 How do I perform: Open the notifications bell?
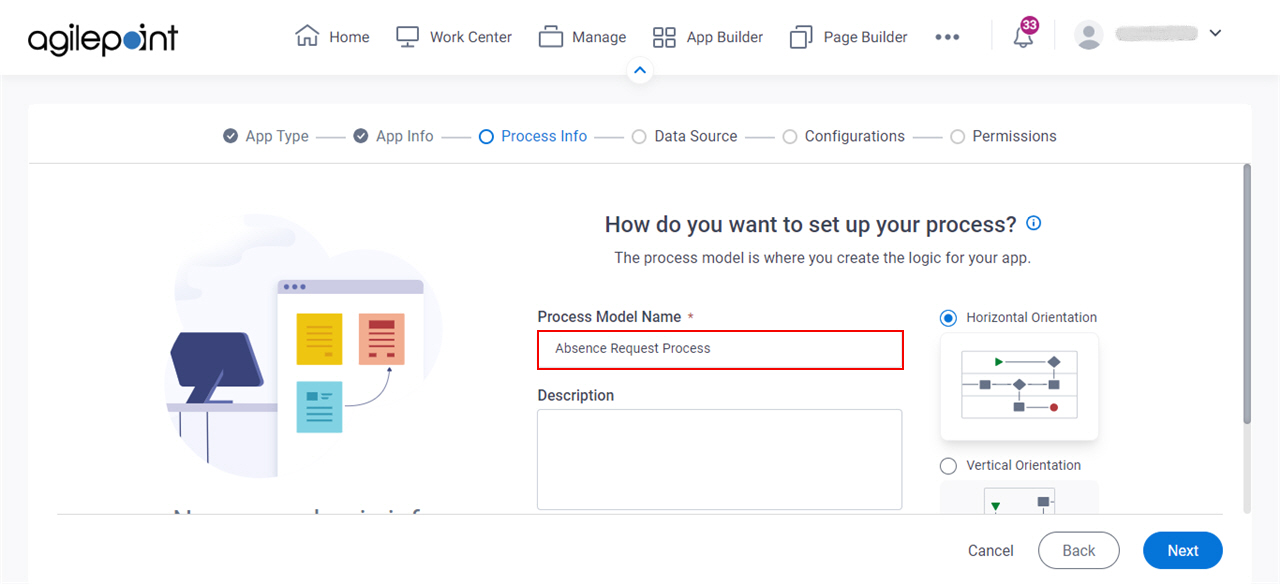[x=1023, y=38]
